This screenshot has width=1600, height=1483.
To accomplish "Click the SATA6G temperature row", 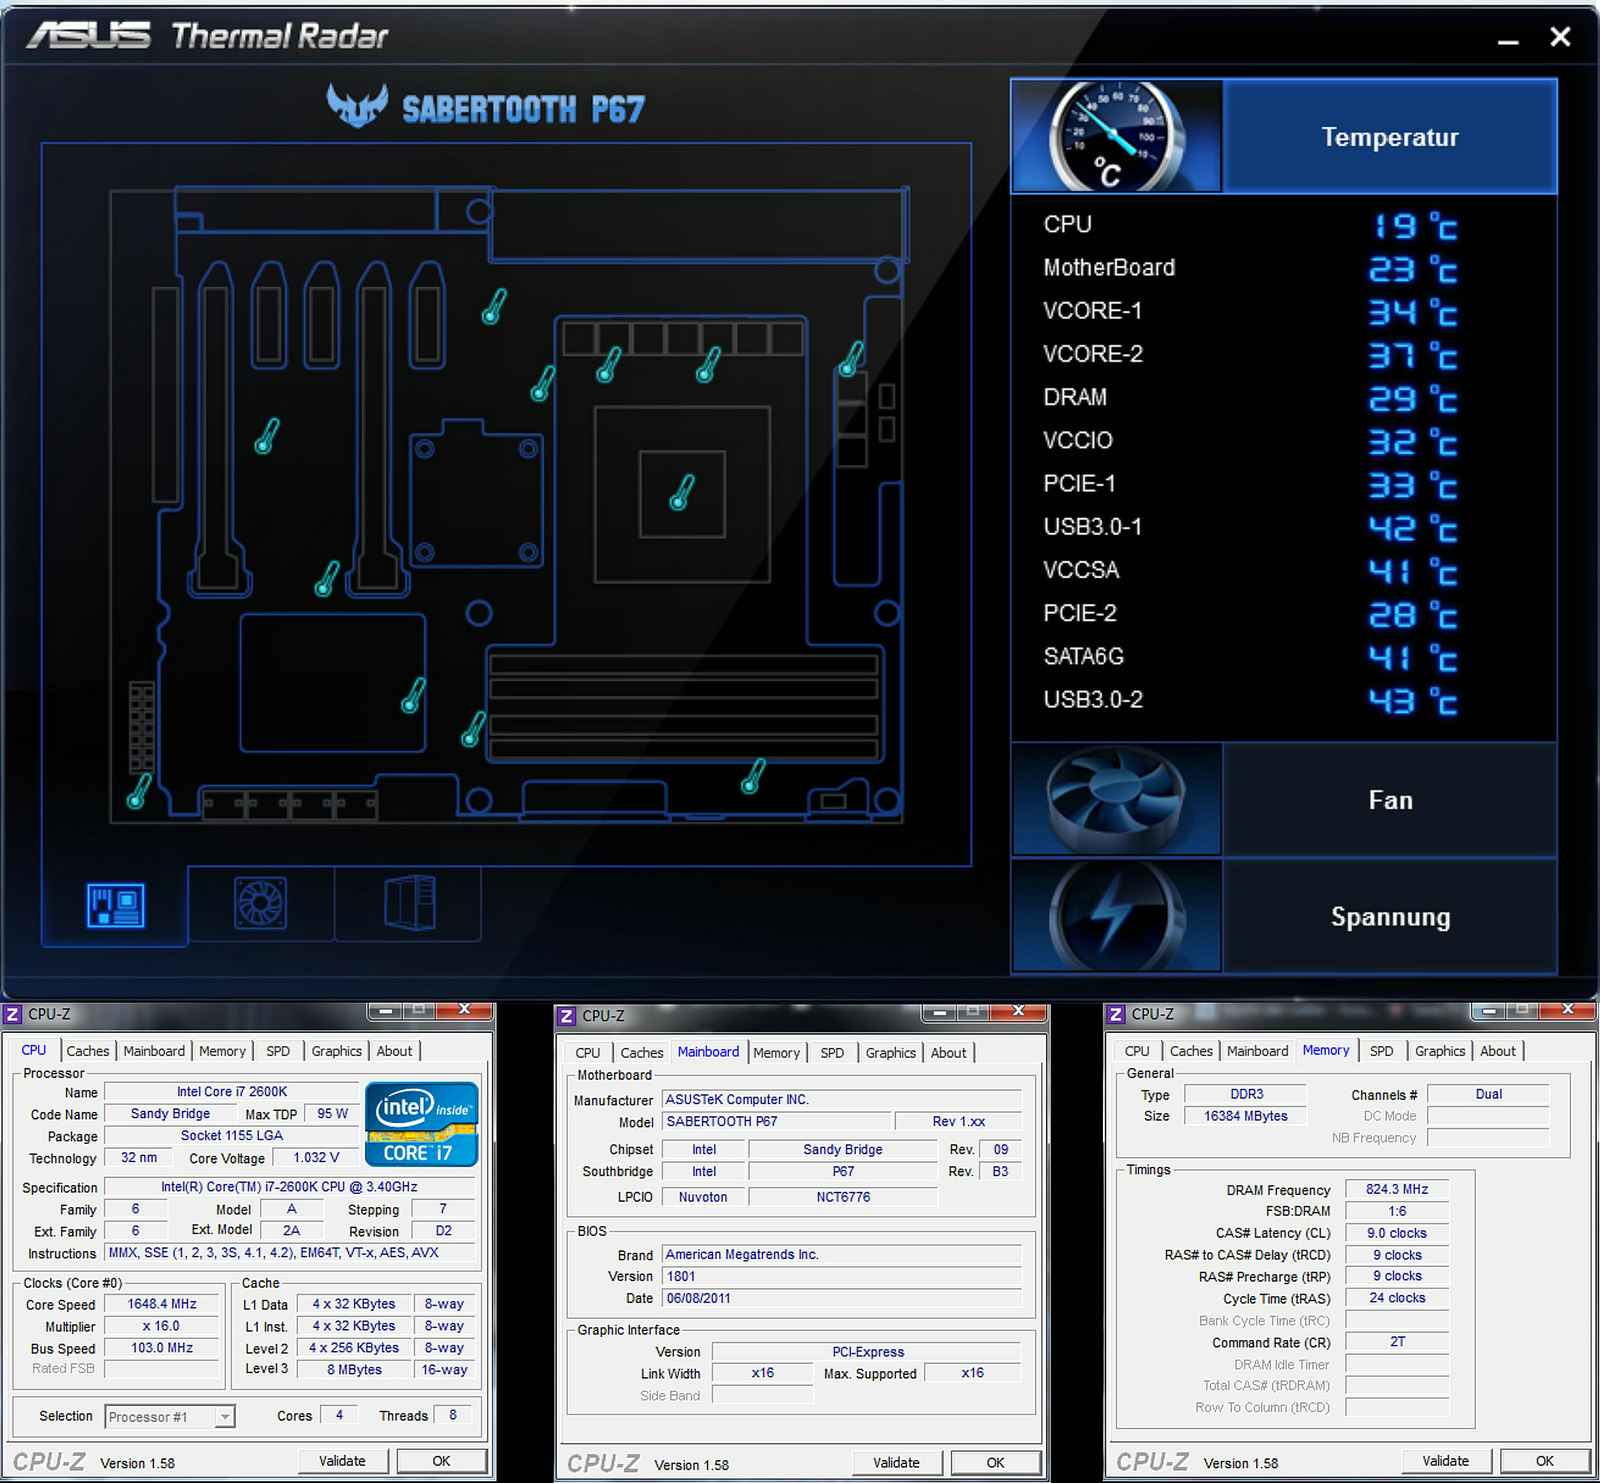I will click(1250, 657).
